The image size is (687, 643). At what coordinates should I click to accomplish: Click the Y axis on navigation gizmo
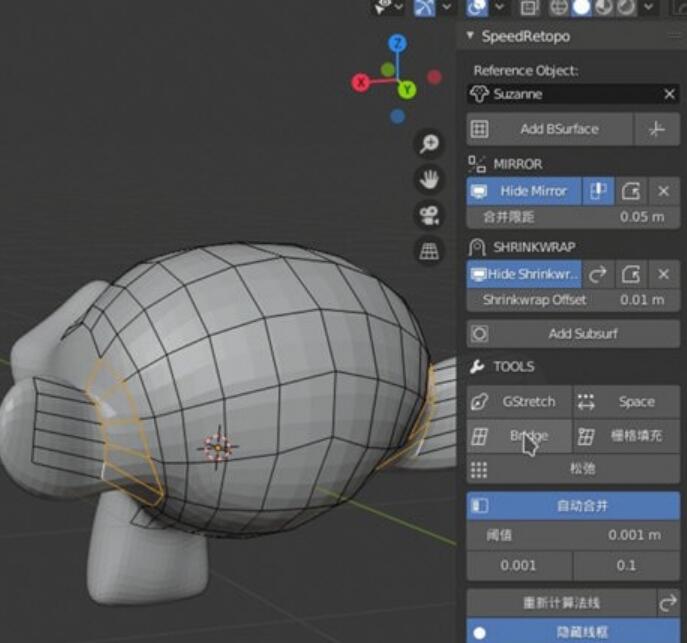(407, 90)
